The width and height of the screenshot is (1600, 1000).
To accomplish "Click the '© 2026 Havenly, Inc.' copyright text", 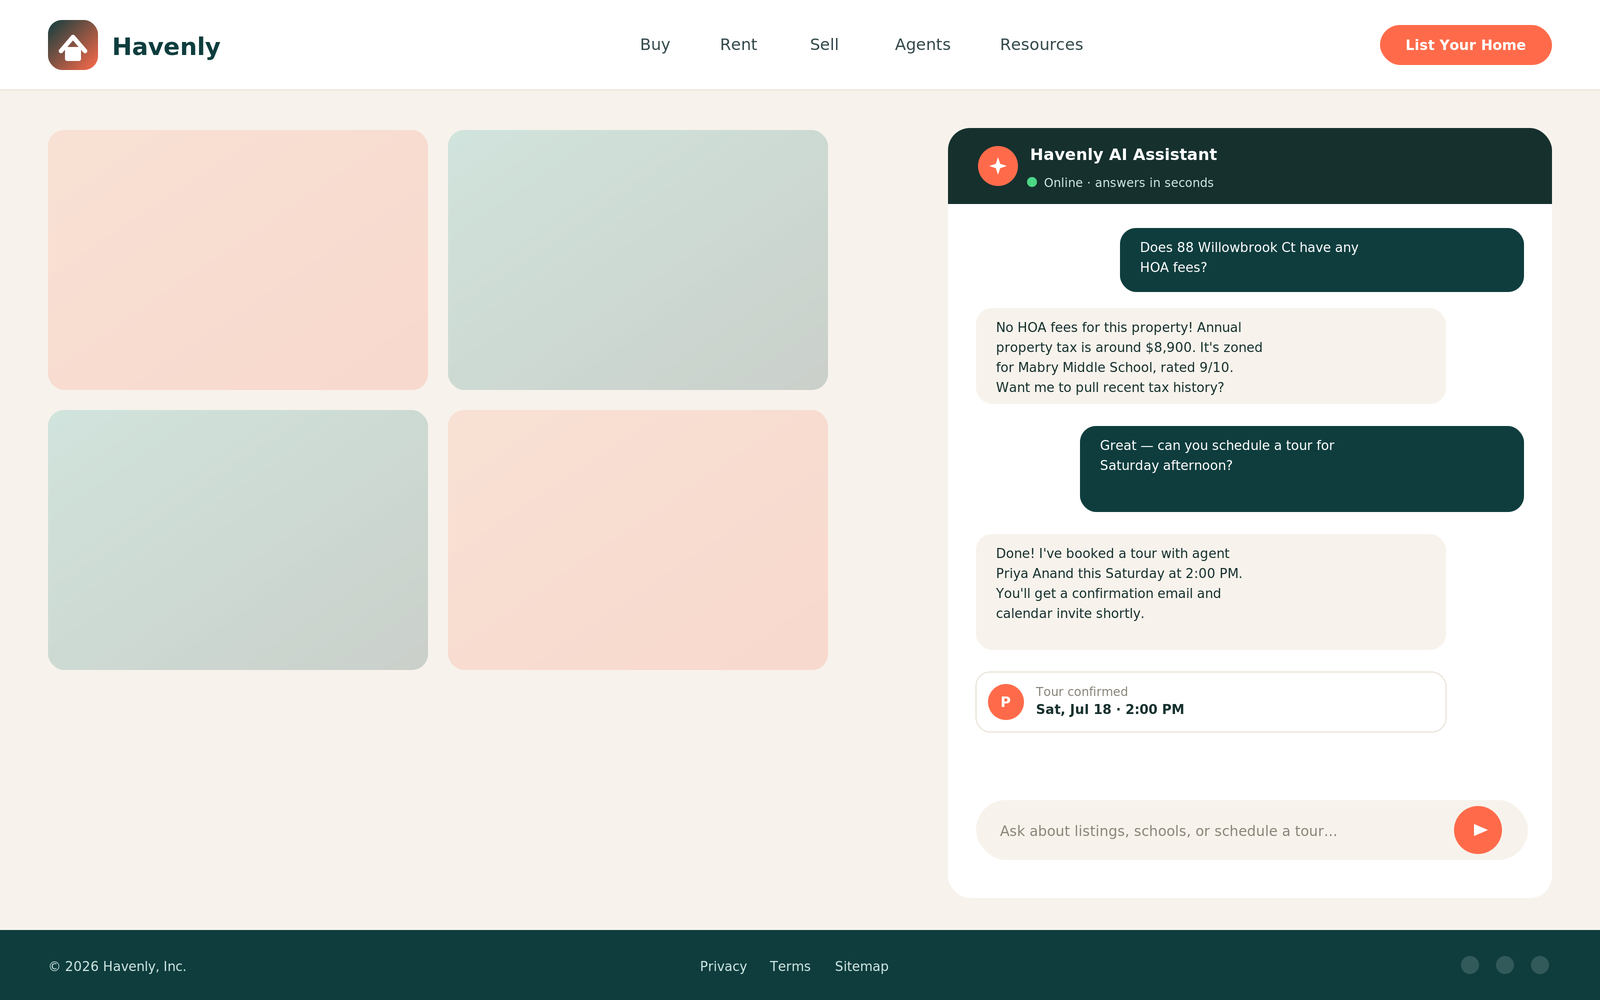I will [118, 966].
